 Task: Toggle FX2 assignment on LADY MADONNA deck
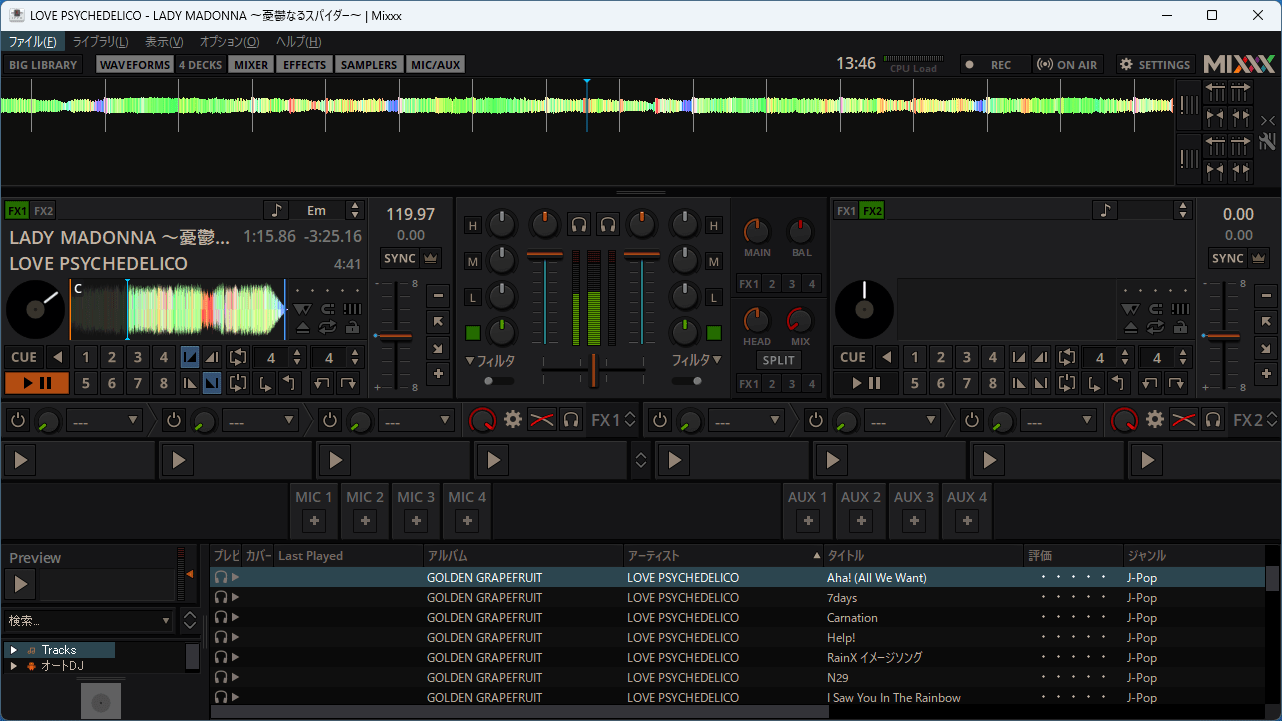click(43, 211)
